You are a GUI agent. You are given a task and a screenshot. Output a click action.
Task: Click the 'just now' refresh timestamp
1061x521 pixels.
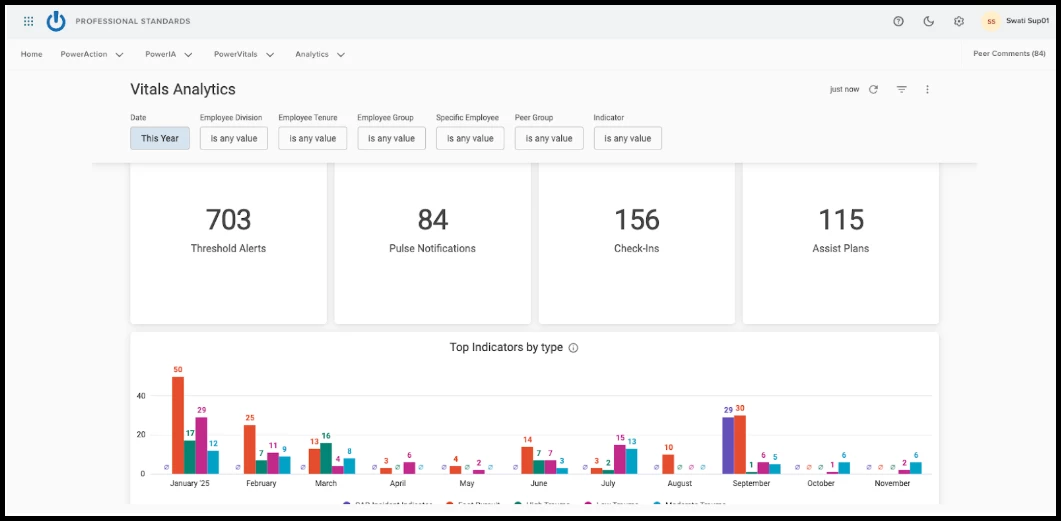pyautogui.click(x=844, y=89)
